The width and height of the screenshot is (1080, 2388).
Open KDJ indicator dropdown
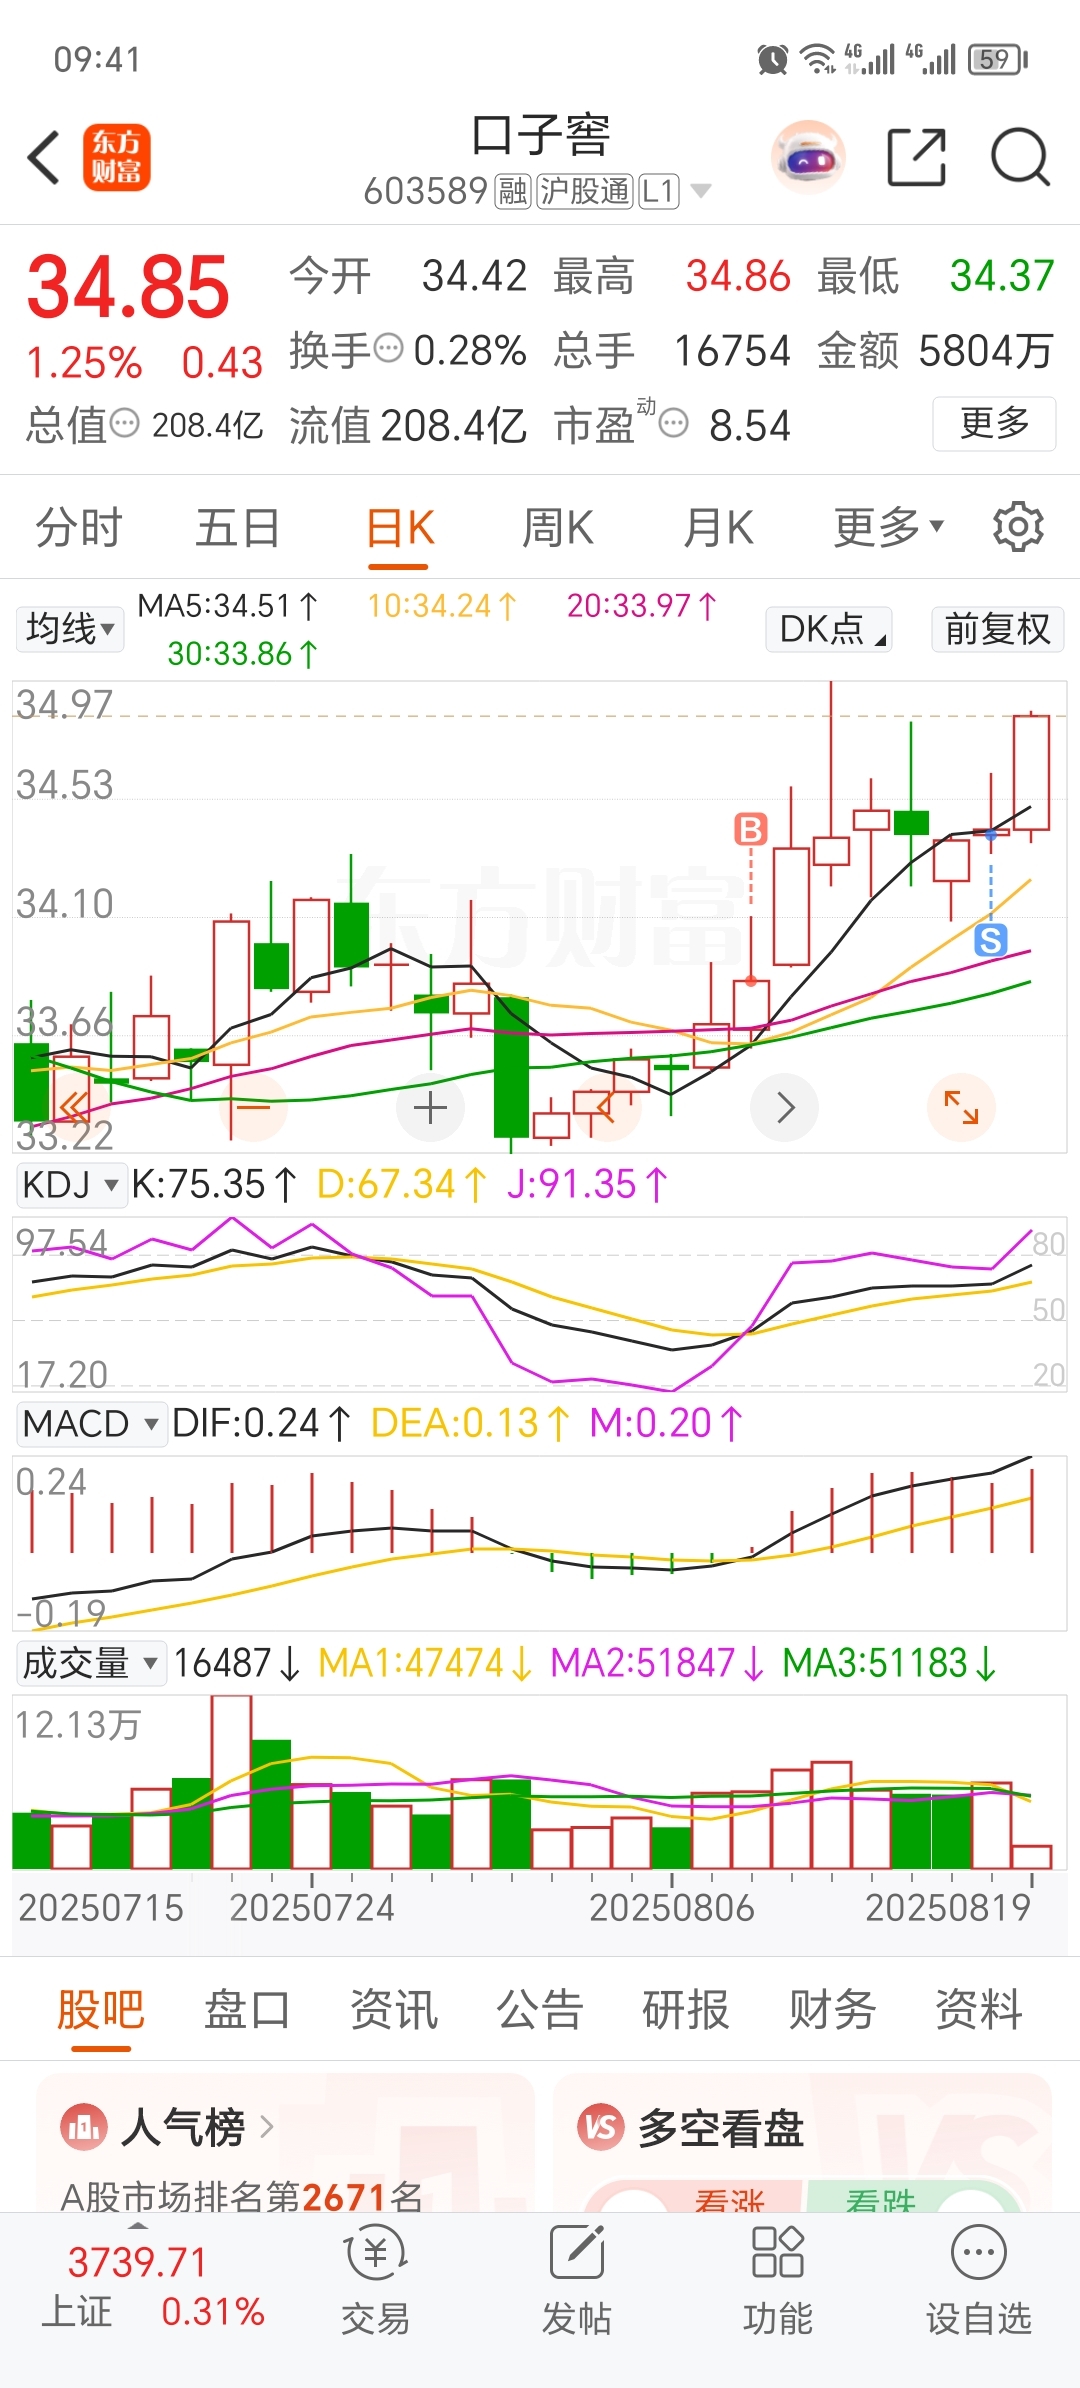click(x=72, y=1185)
